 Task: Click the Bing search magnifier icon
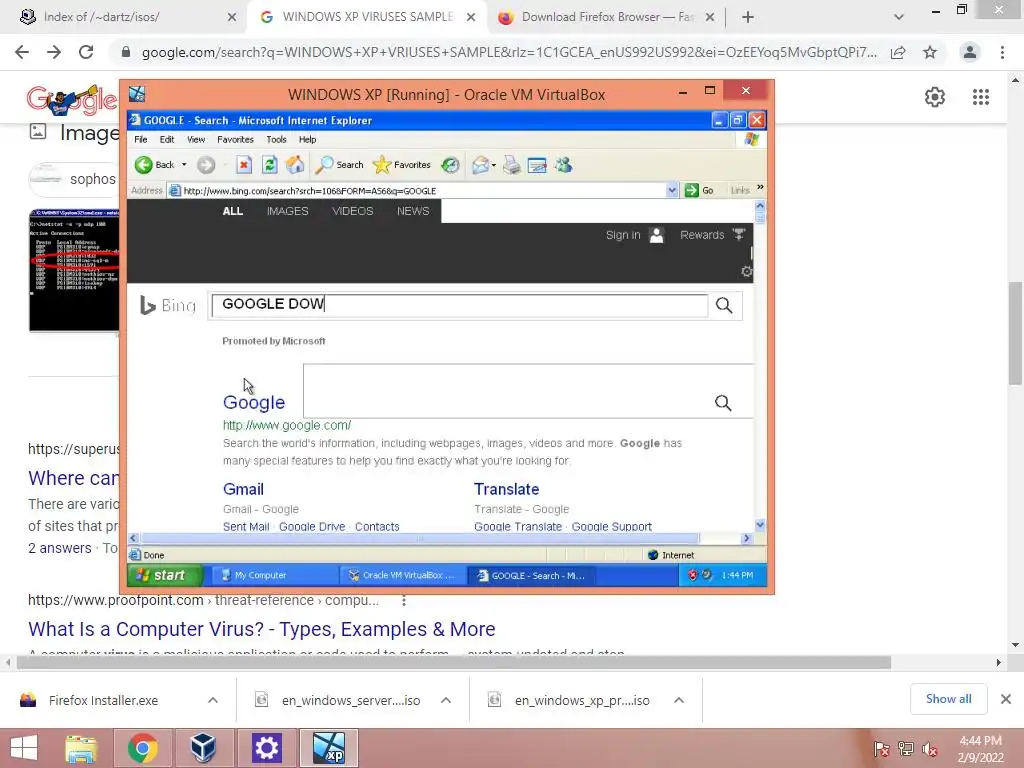724,305
